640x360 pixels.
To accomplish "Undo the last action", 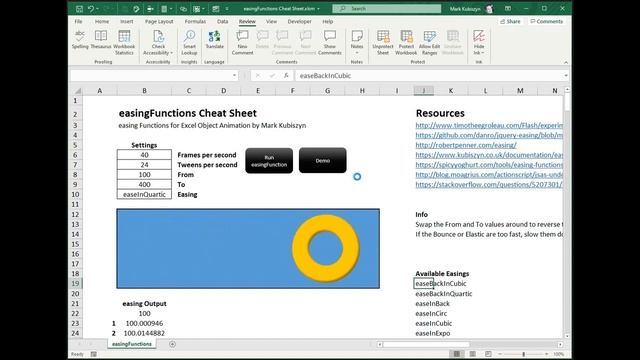I will click(x=91, y=9).
